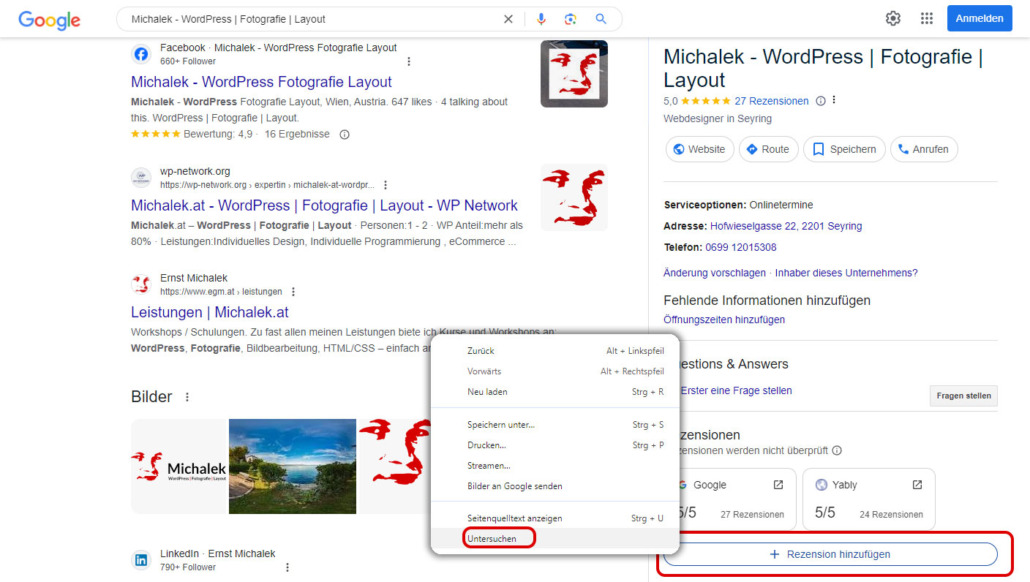The height and width of the screenshot is (582, 1030).
Task: Click the Ernst Michalek site favicon
Action: [x=141, y=284]
